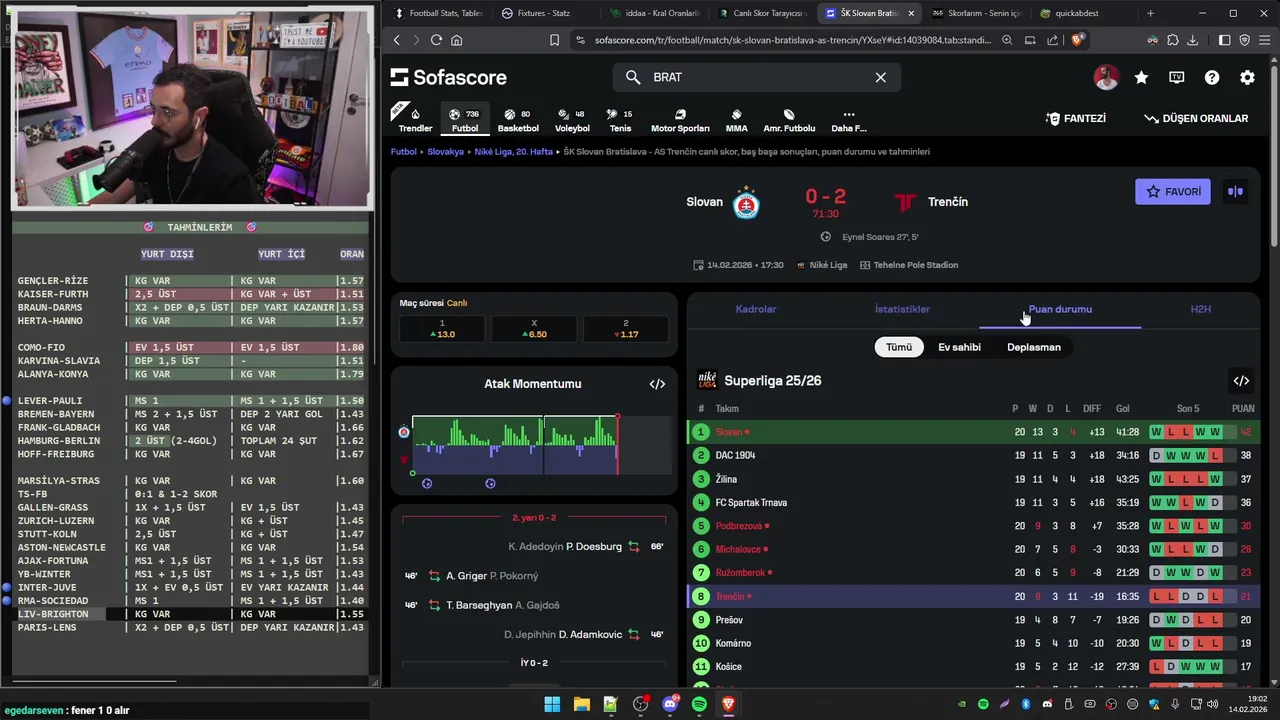Open the Trenčín team crest
The height and width of the screenshot is (720, 1280).
(x=905, y=203)
